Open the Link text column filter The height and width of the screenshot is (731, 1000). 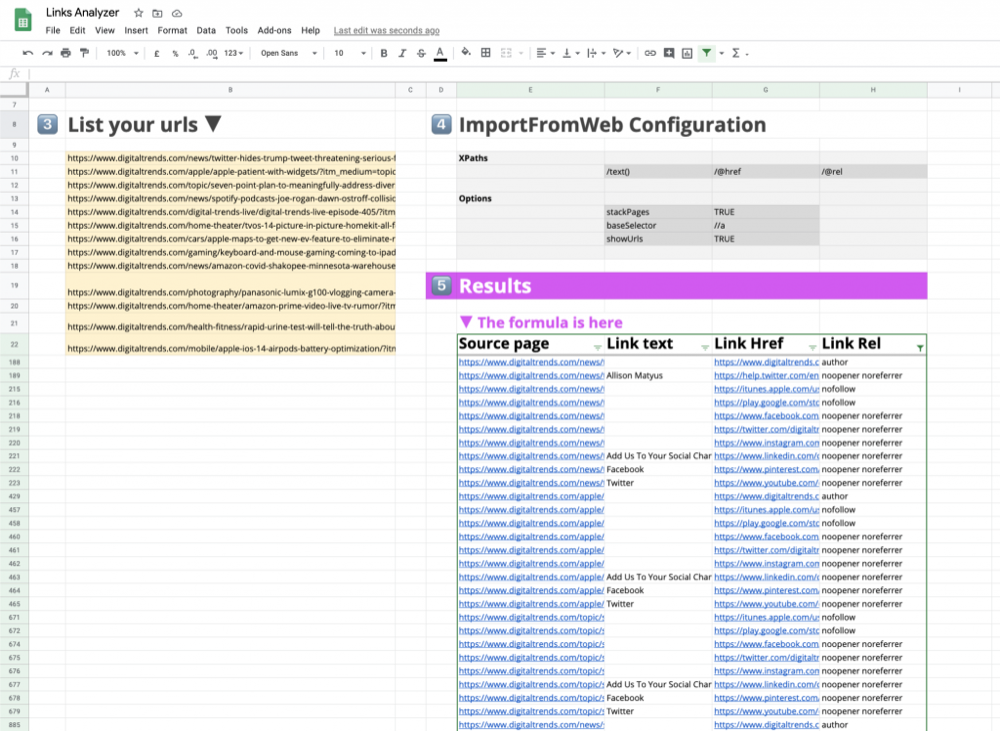pos(705,347)
